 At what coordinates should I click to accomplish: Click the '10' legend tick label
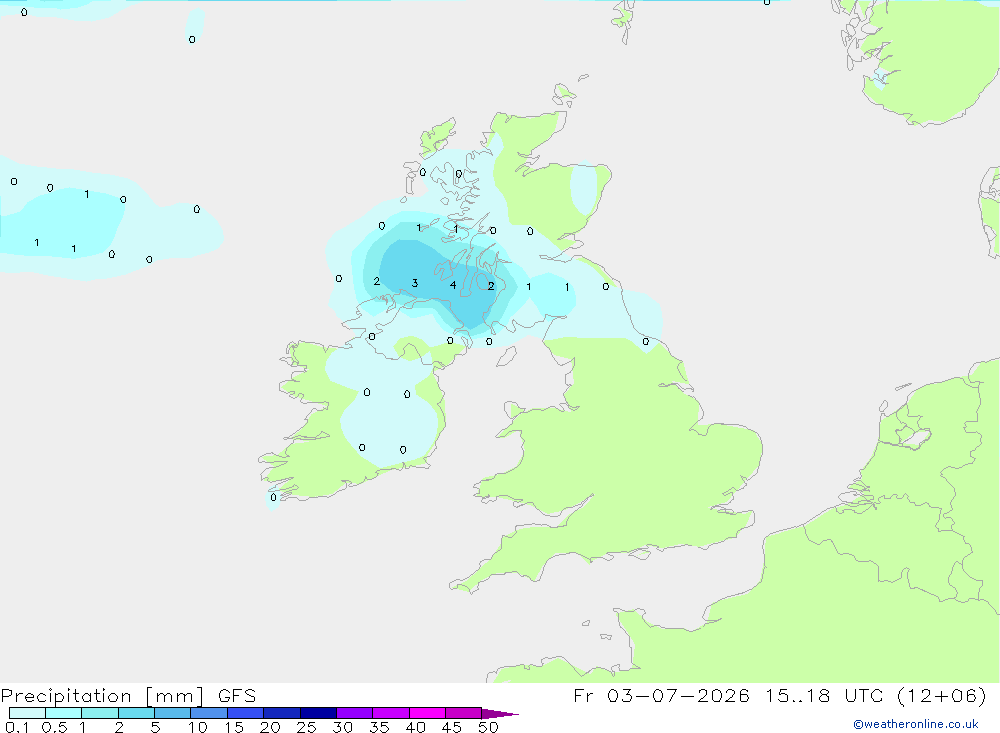click(198, 727)
